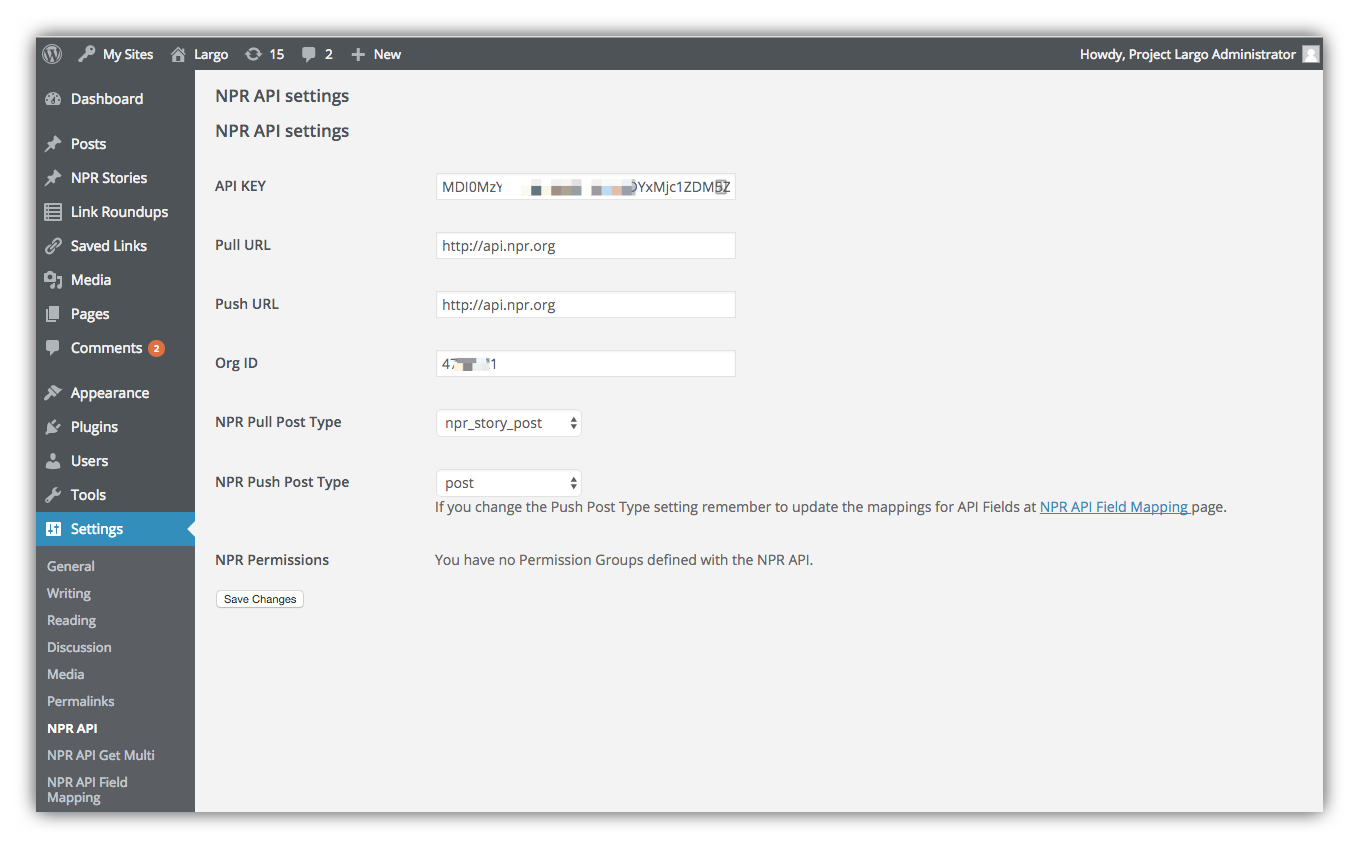Open comments bubble icon in admin bar
Viewport: 1359px width, 848px height.
point(309,55)
